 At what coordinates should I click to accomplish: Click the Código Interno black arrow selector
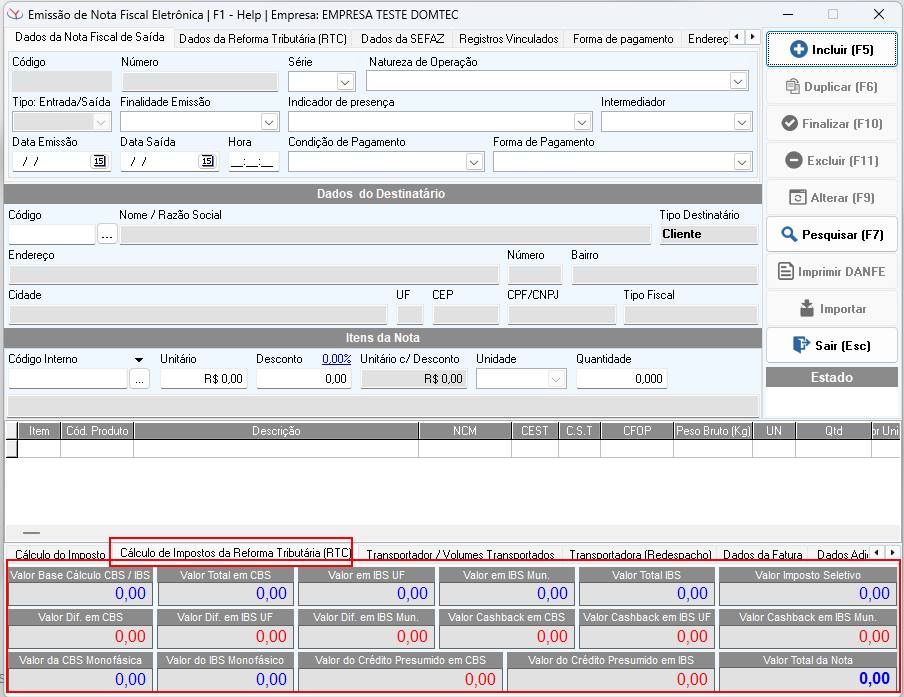[138, 360]
